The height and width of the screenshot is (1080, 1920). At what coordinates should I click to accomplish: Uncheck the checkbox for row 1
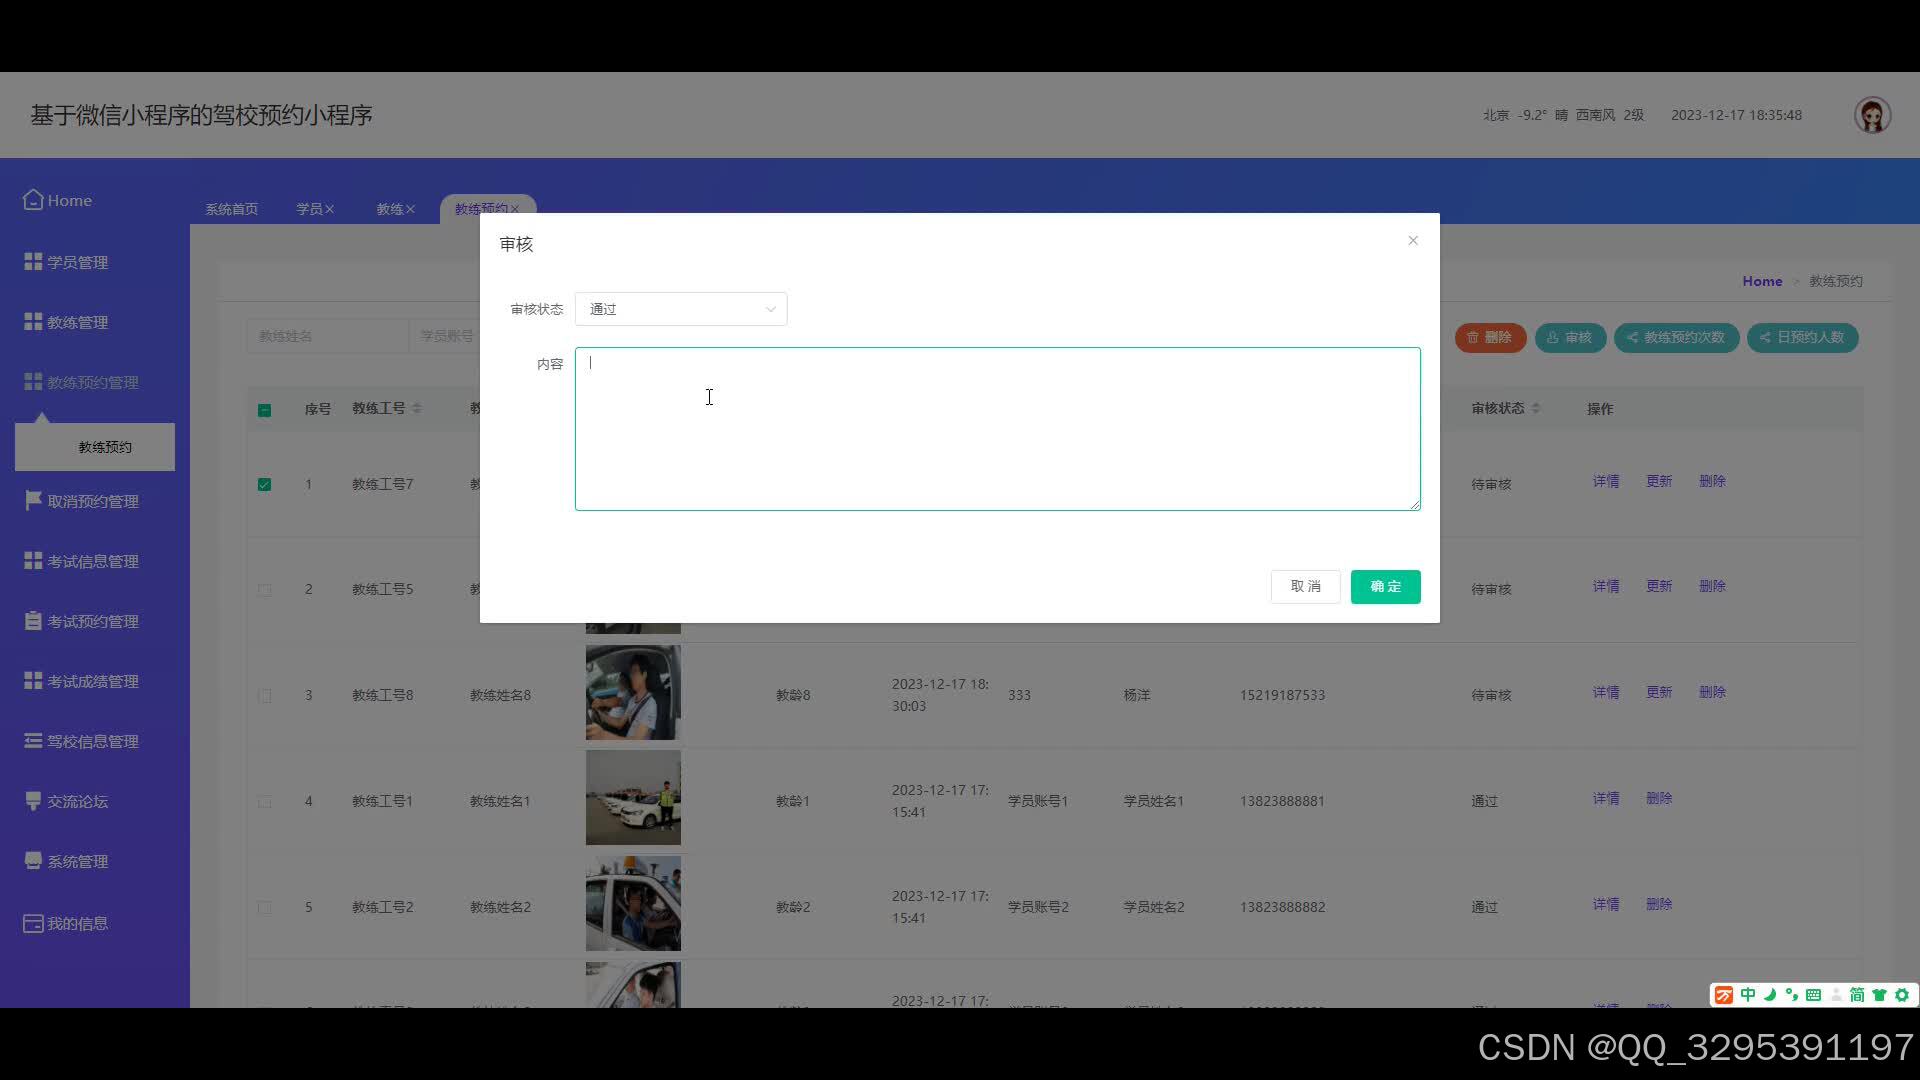click(264, 485)
